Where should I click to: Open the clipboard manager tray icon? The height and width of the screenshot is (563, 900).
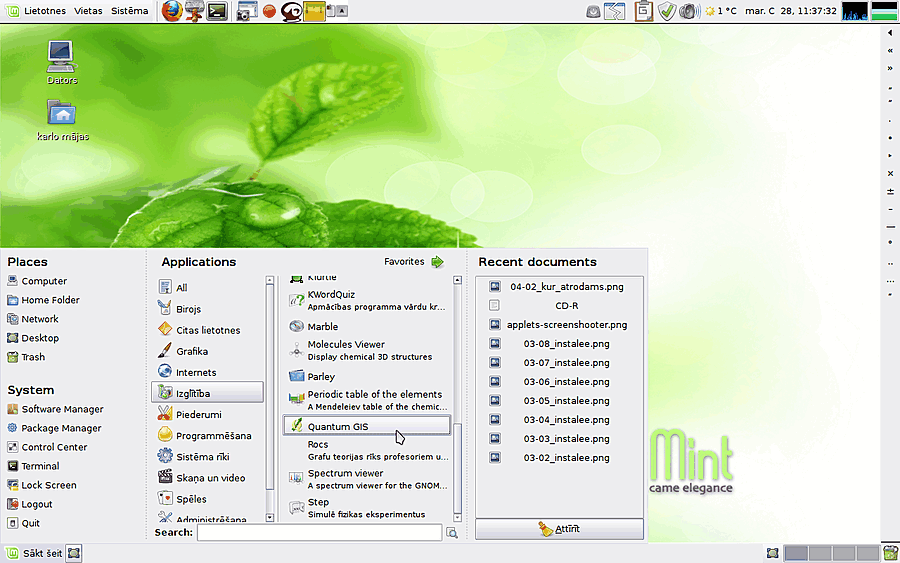point(643,11)
